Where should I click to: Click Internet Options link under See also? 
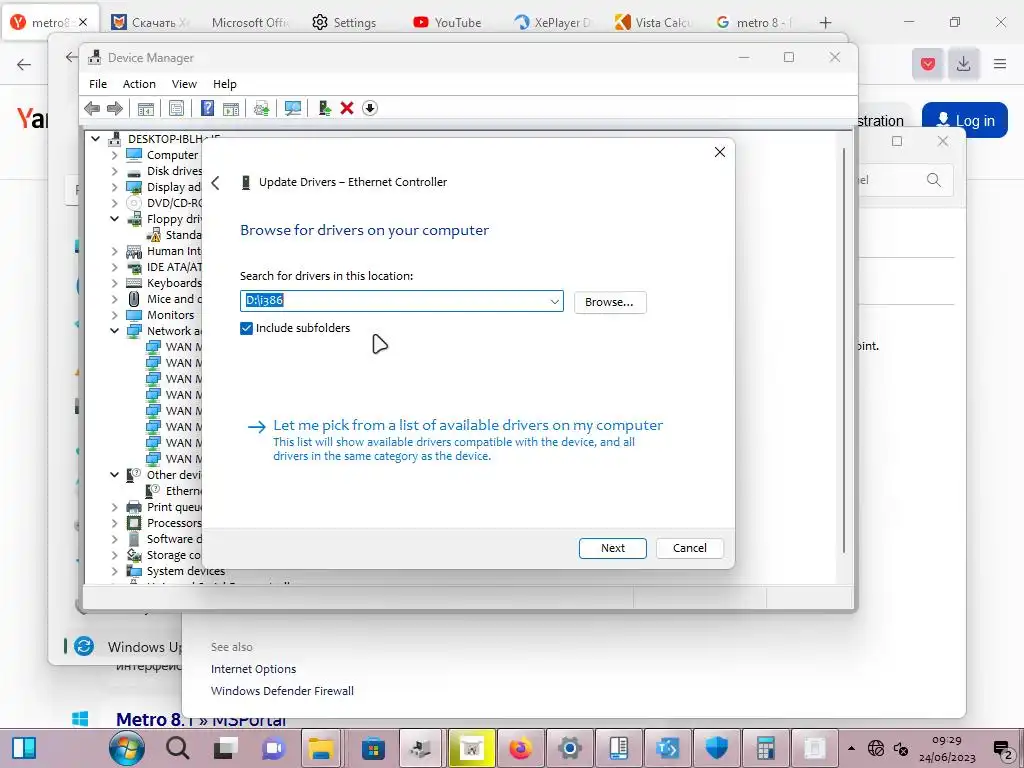pyautogui.click(x=253, y=669)
